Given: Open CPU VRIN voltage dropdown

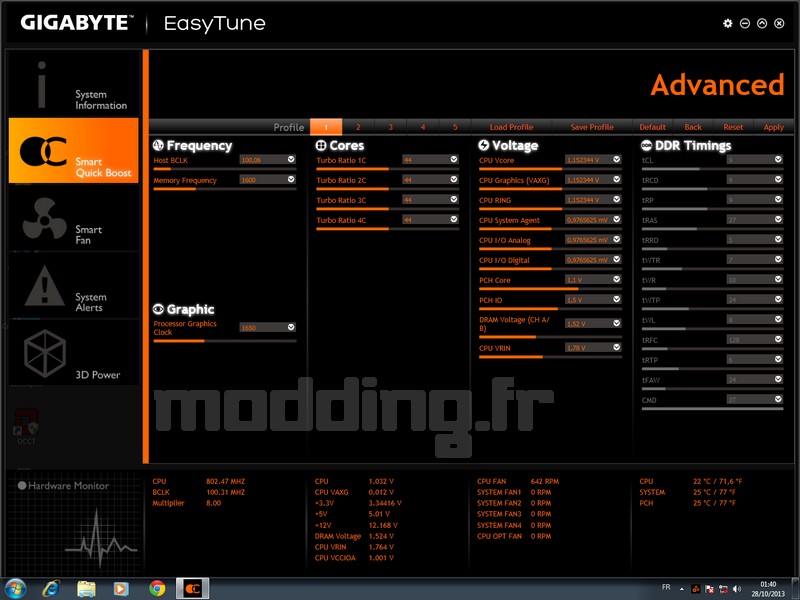Looking at the screenshot, I should coord(616,347).
